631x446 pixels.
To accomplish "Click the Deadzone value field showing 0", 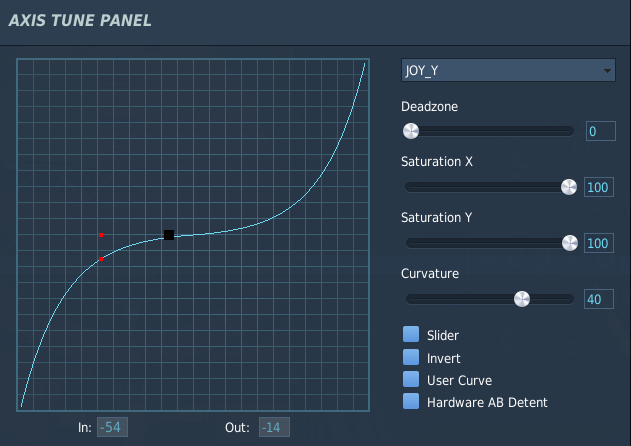I will [x=600, y=131].
